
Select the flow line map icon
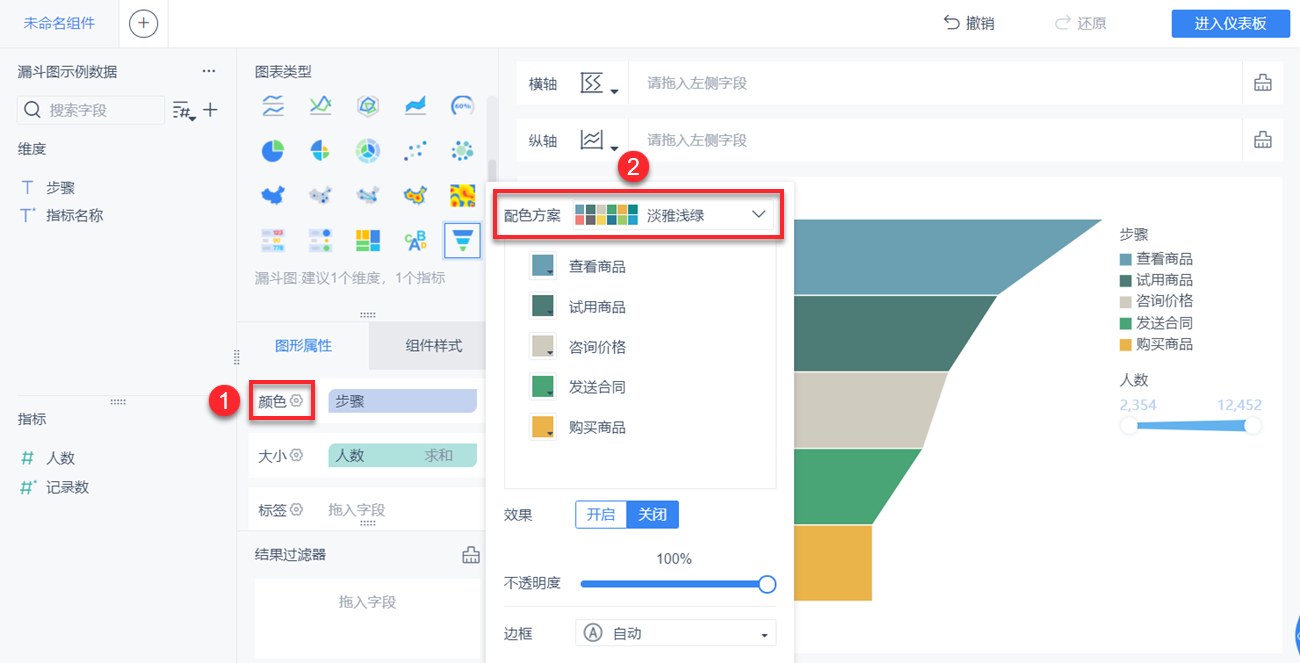coord(368,195)
